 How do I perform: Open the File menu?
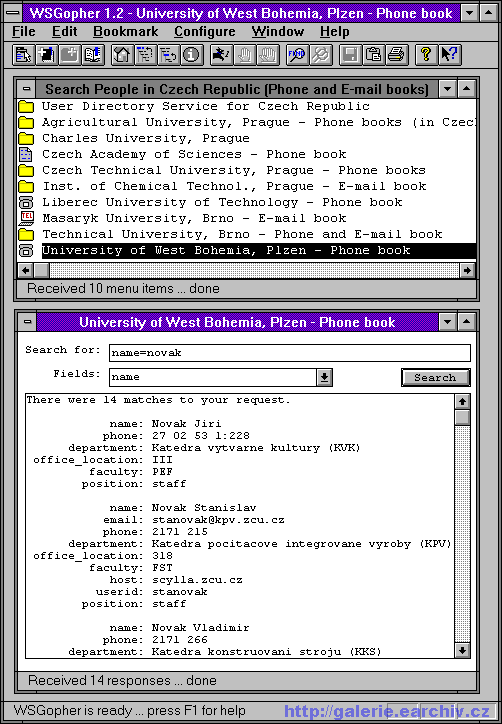[24, 32]
